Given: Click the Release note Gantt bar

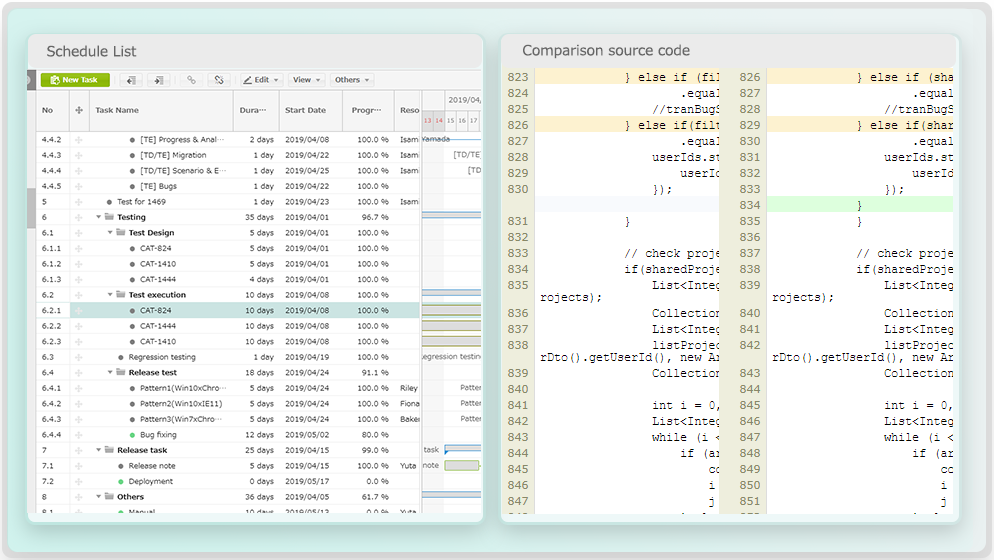Looking at the screenshot, I should (462, 466).
